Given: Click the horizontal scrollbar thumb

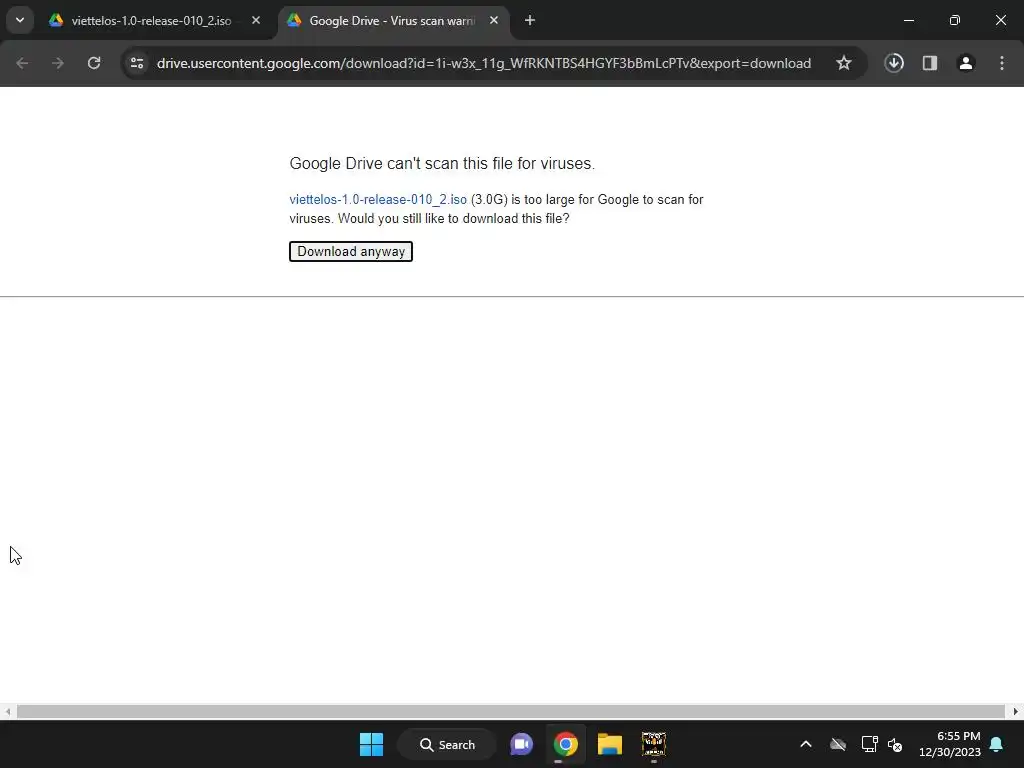Looking at the screenshot, I should (x=511, y=711).
